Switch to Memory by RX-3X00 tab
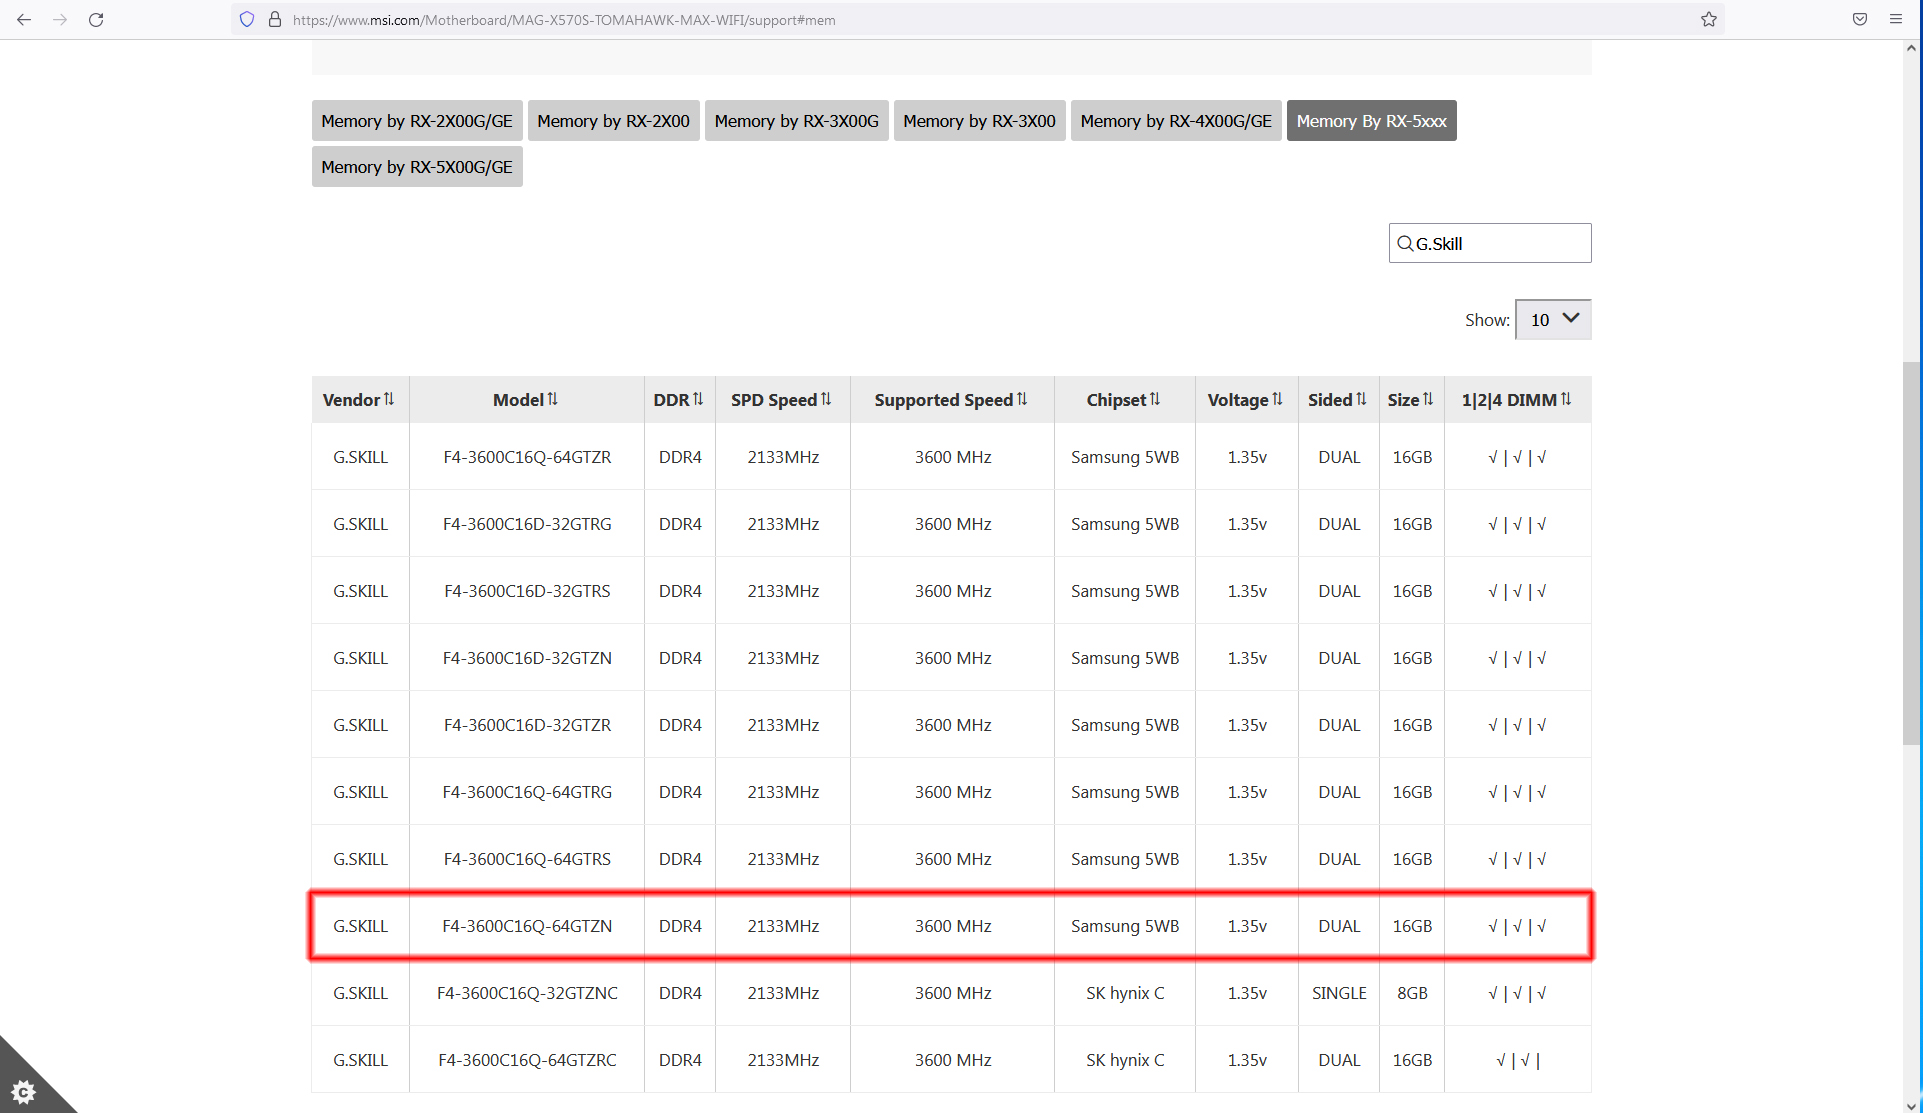 (x=979, y=121)
